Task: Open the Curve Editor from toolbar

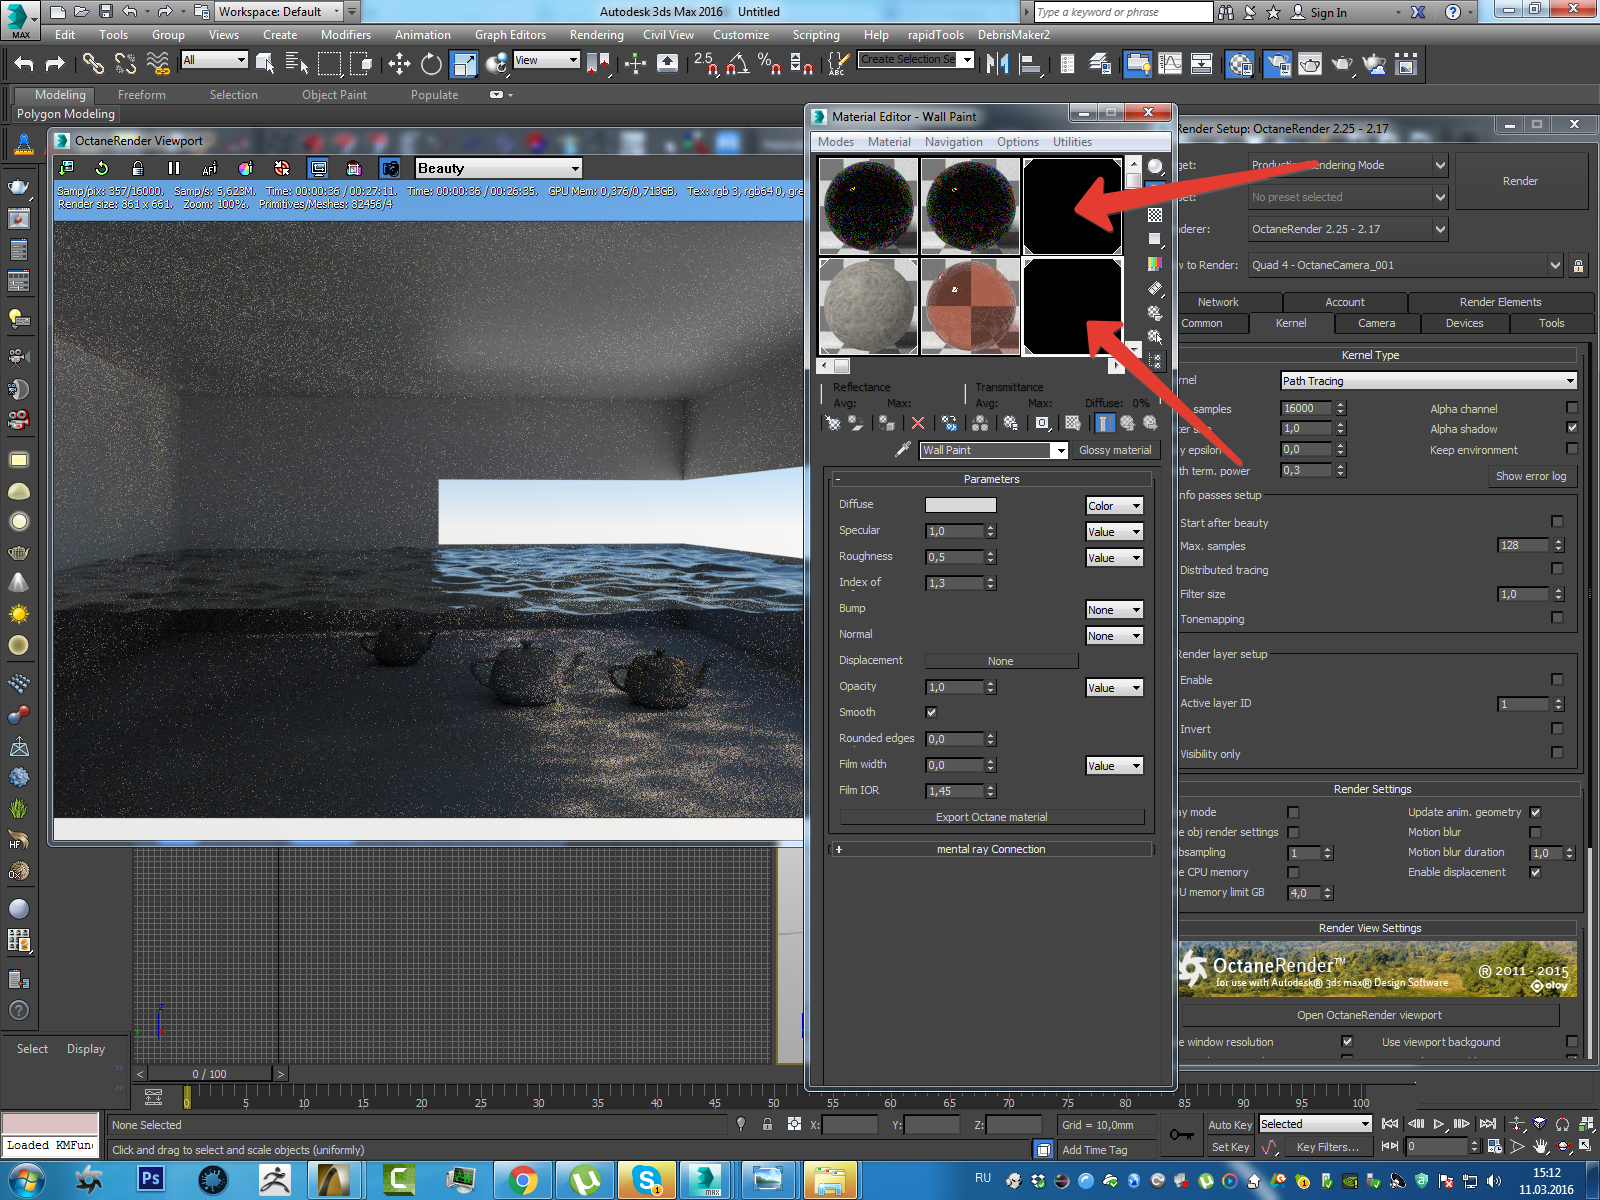Action: pos(1170,64)
